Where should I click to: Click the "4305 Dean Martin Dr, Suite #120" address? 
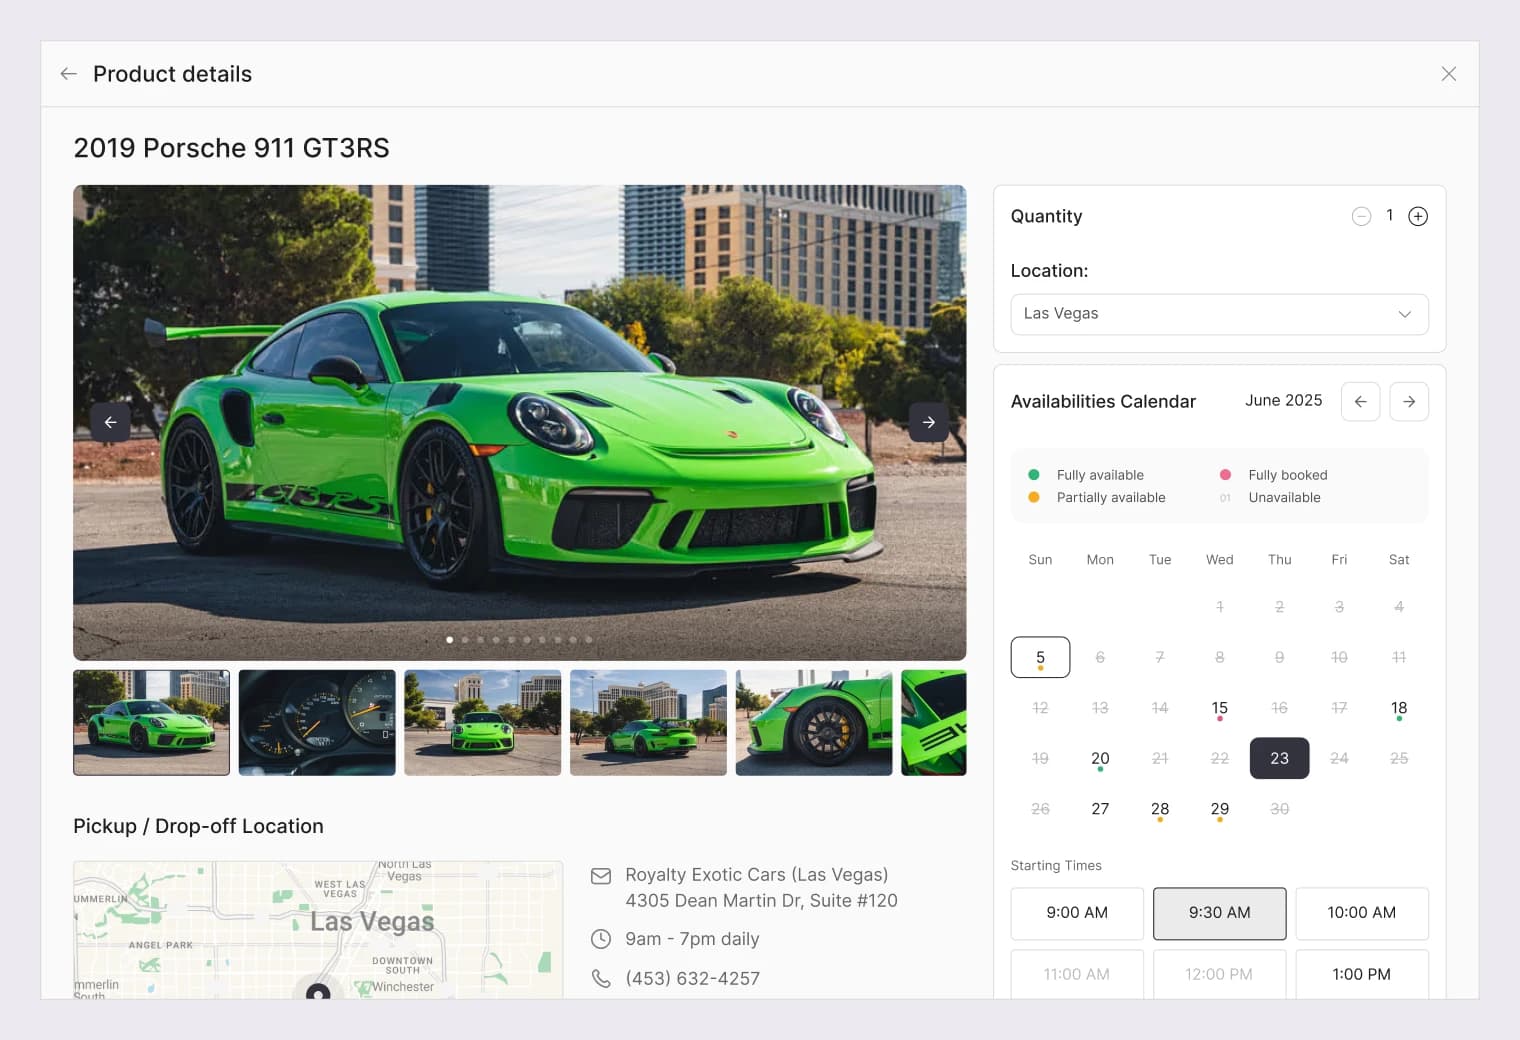762,901
